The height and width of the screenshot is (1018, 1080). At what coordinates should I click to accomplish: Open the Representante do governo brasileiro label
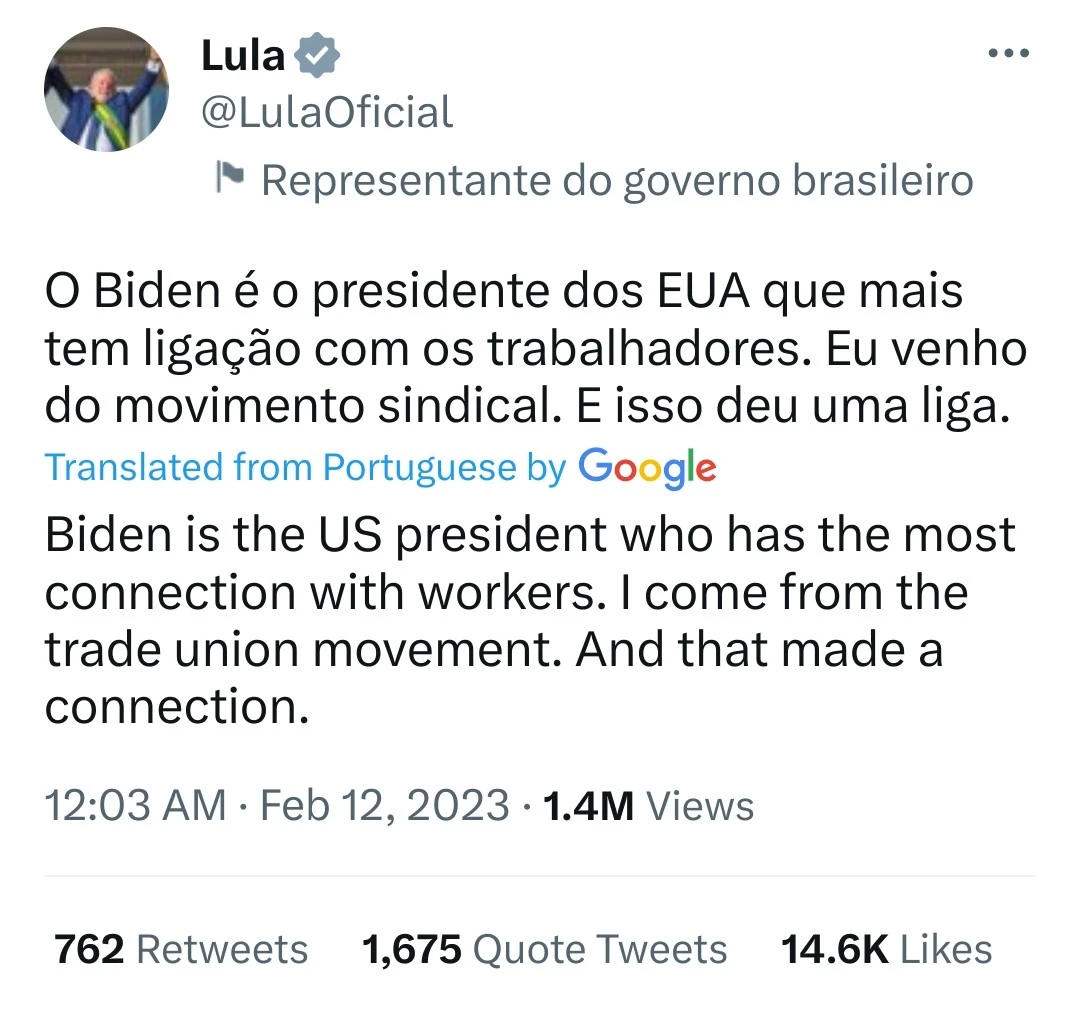tap(617, 180)
